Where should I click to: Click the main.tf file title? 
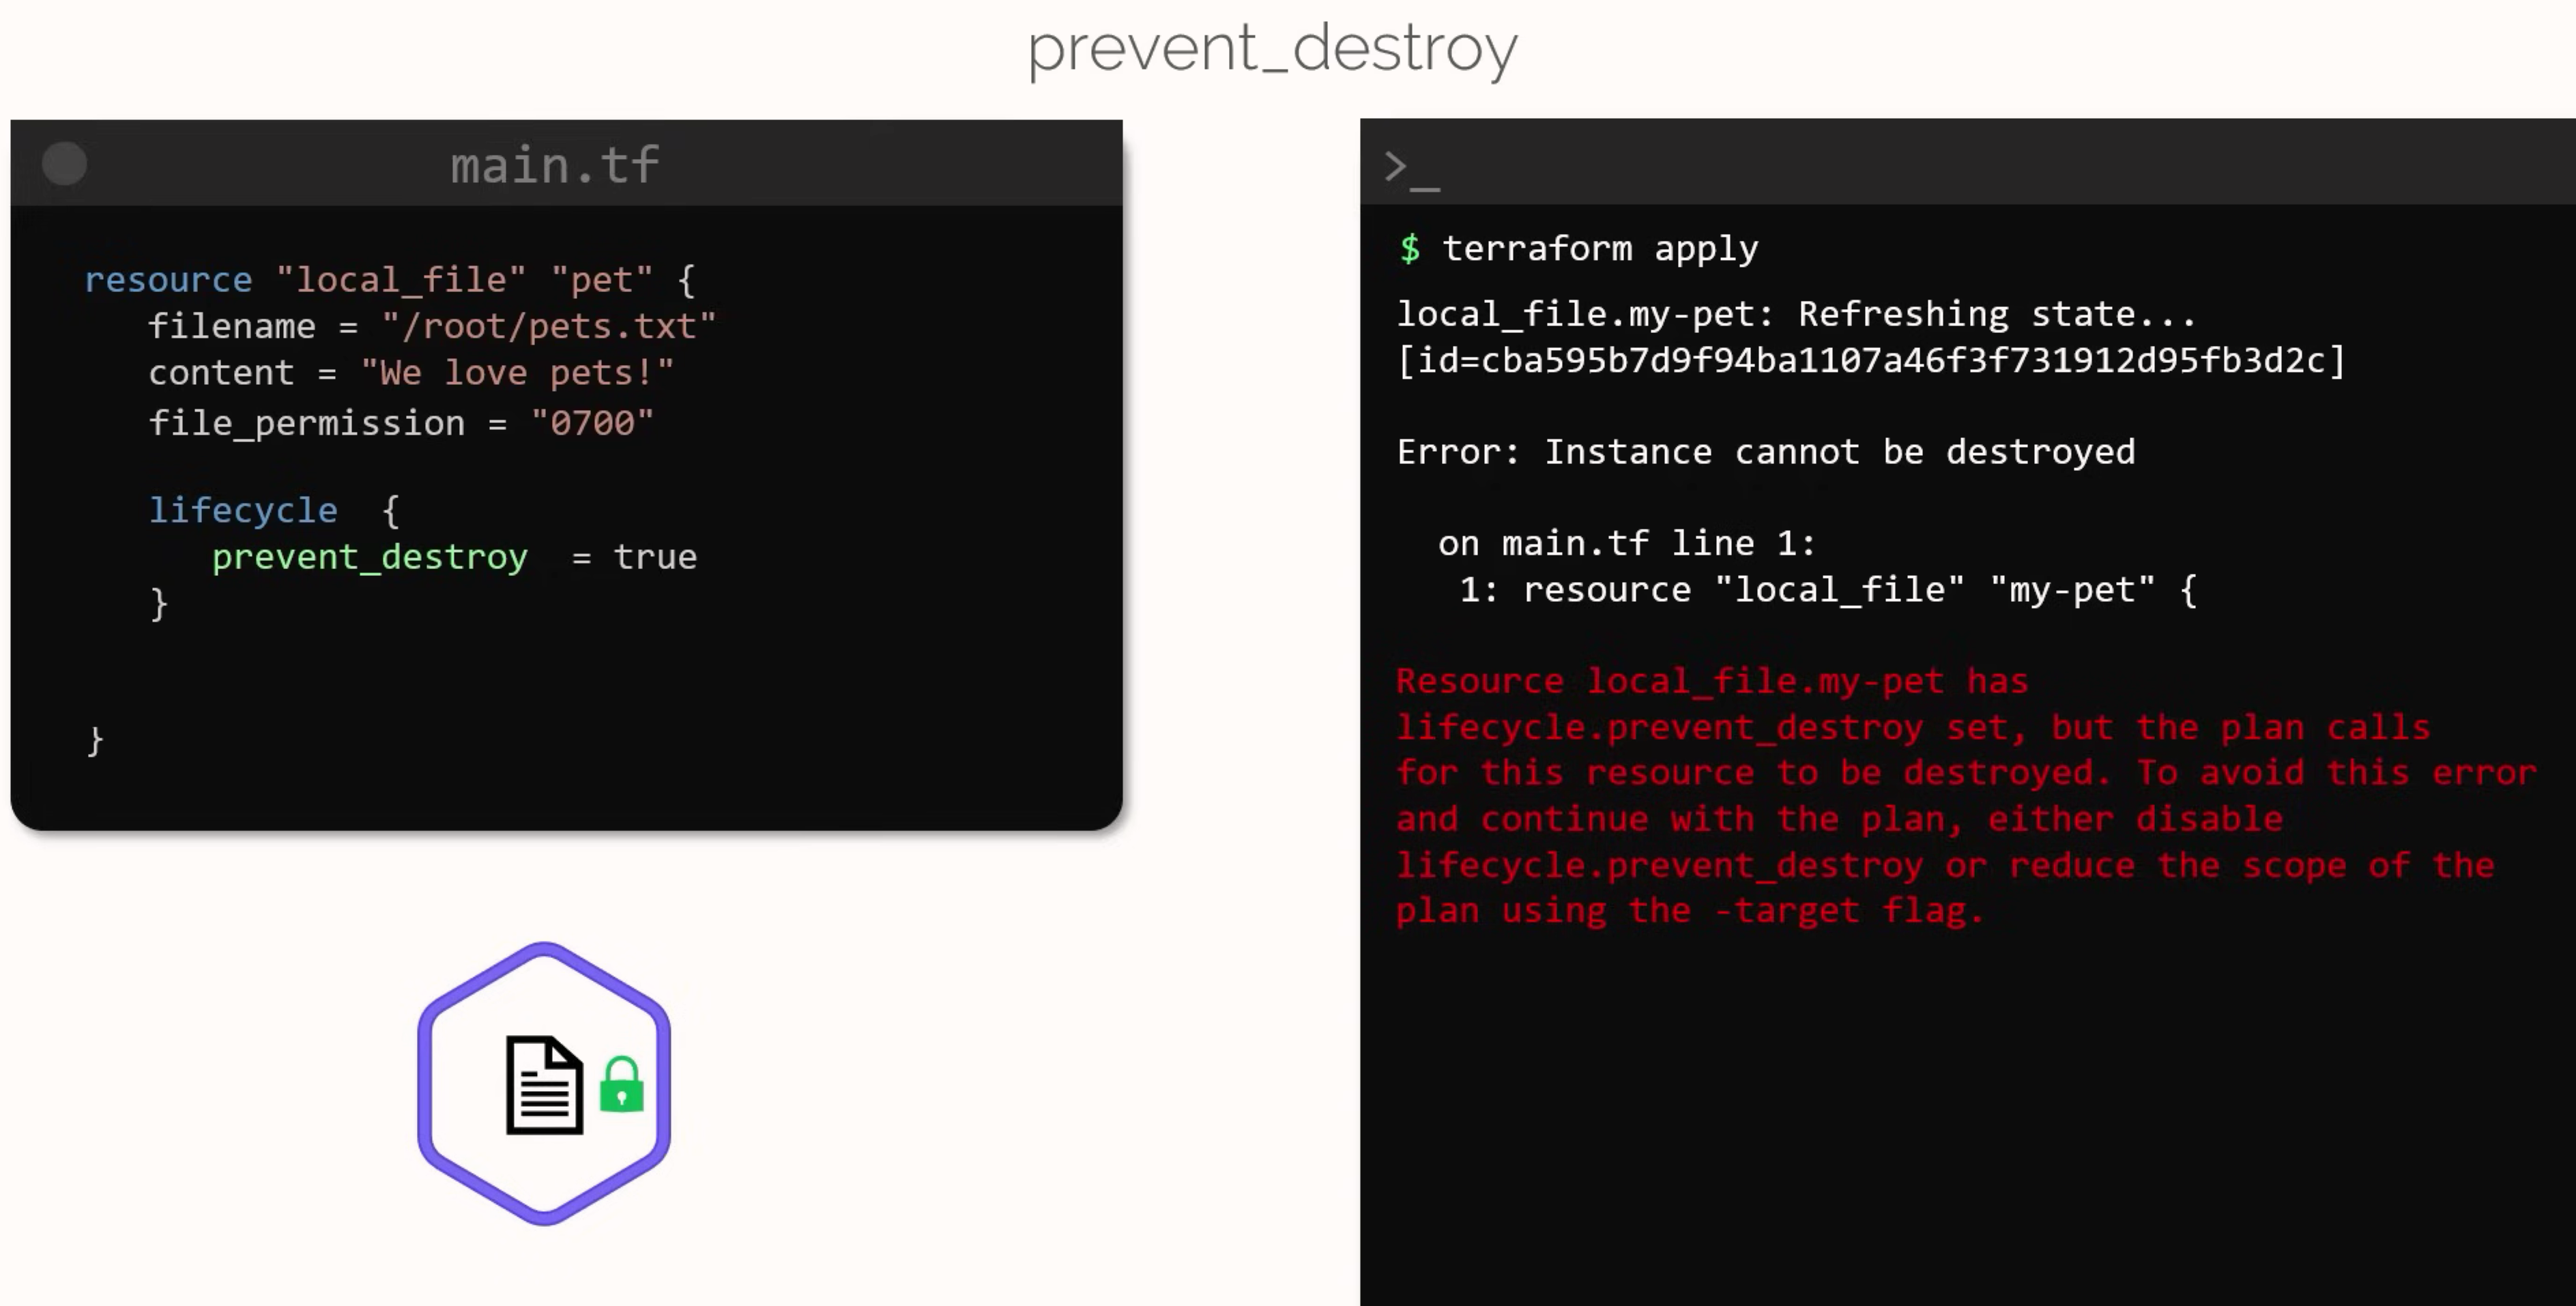tap(555, 165)
